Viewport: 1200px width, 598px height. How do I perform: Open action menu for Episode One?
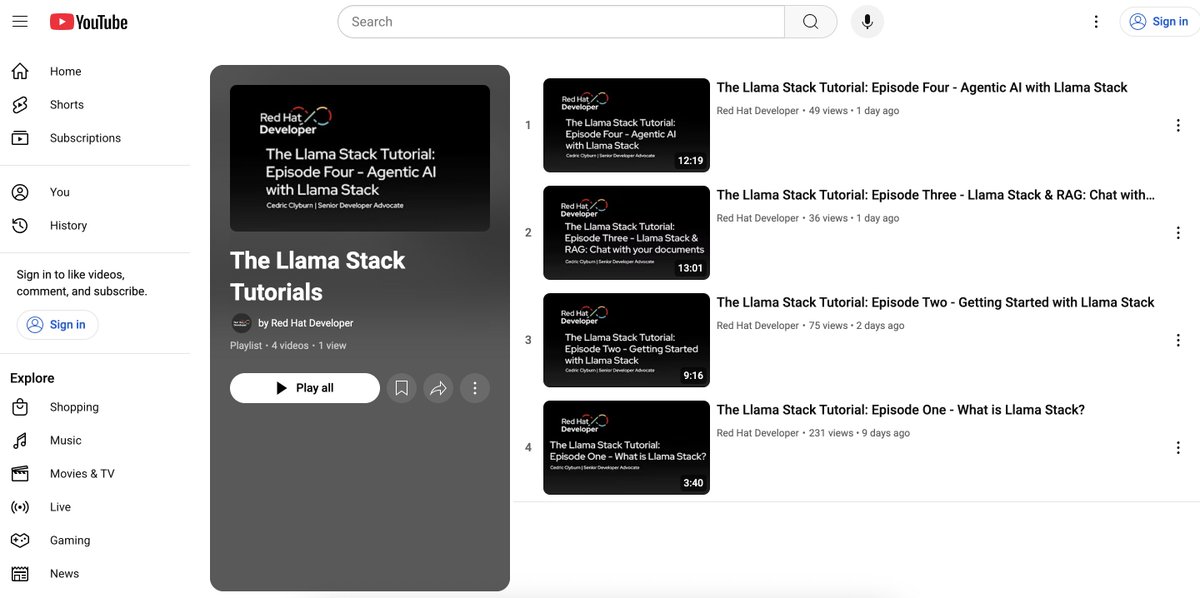point(1178,448)
